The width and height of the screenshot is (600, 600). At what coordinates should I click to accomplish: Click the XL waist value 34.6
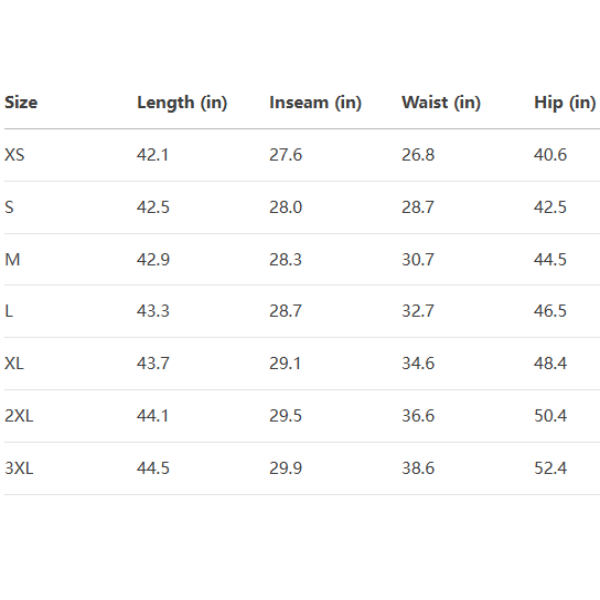(418, 363)
